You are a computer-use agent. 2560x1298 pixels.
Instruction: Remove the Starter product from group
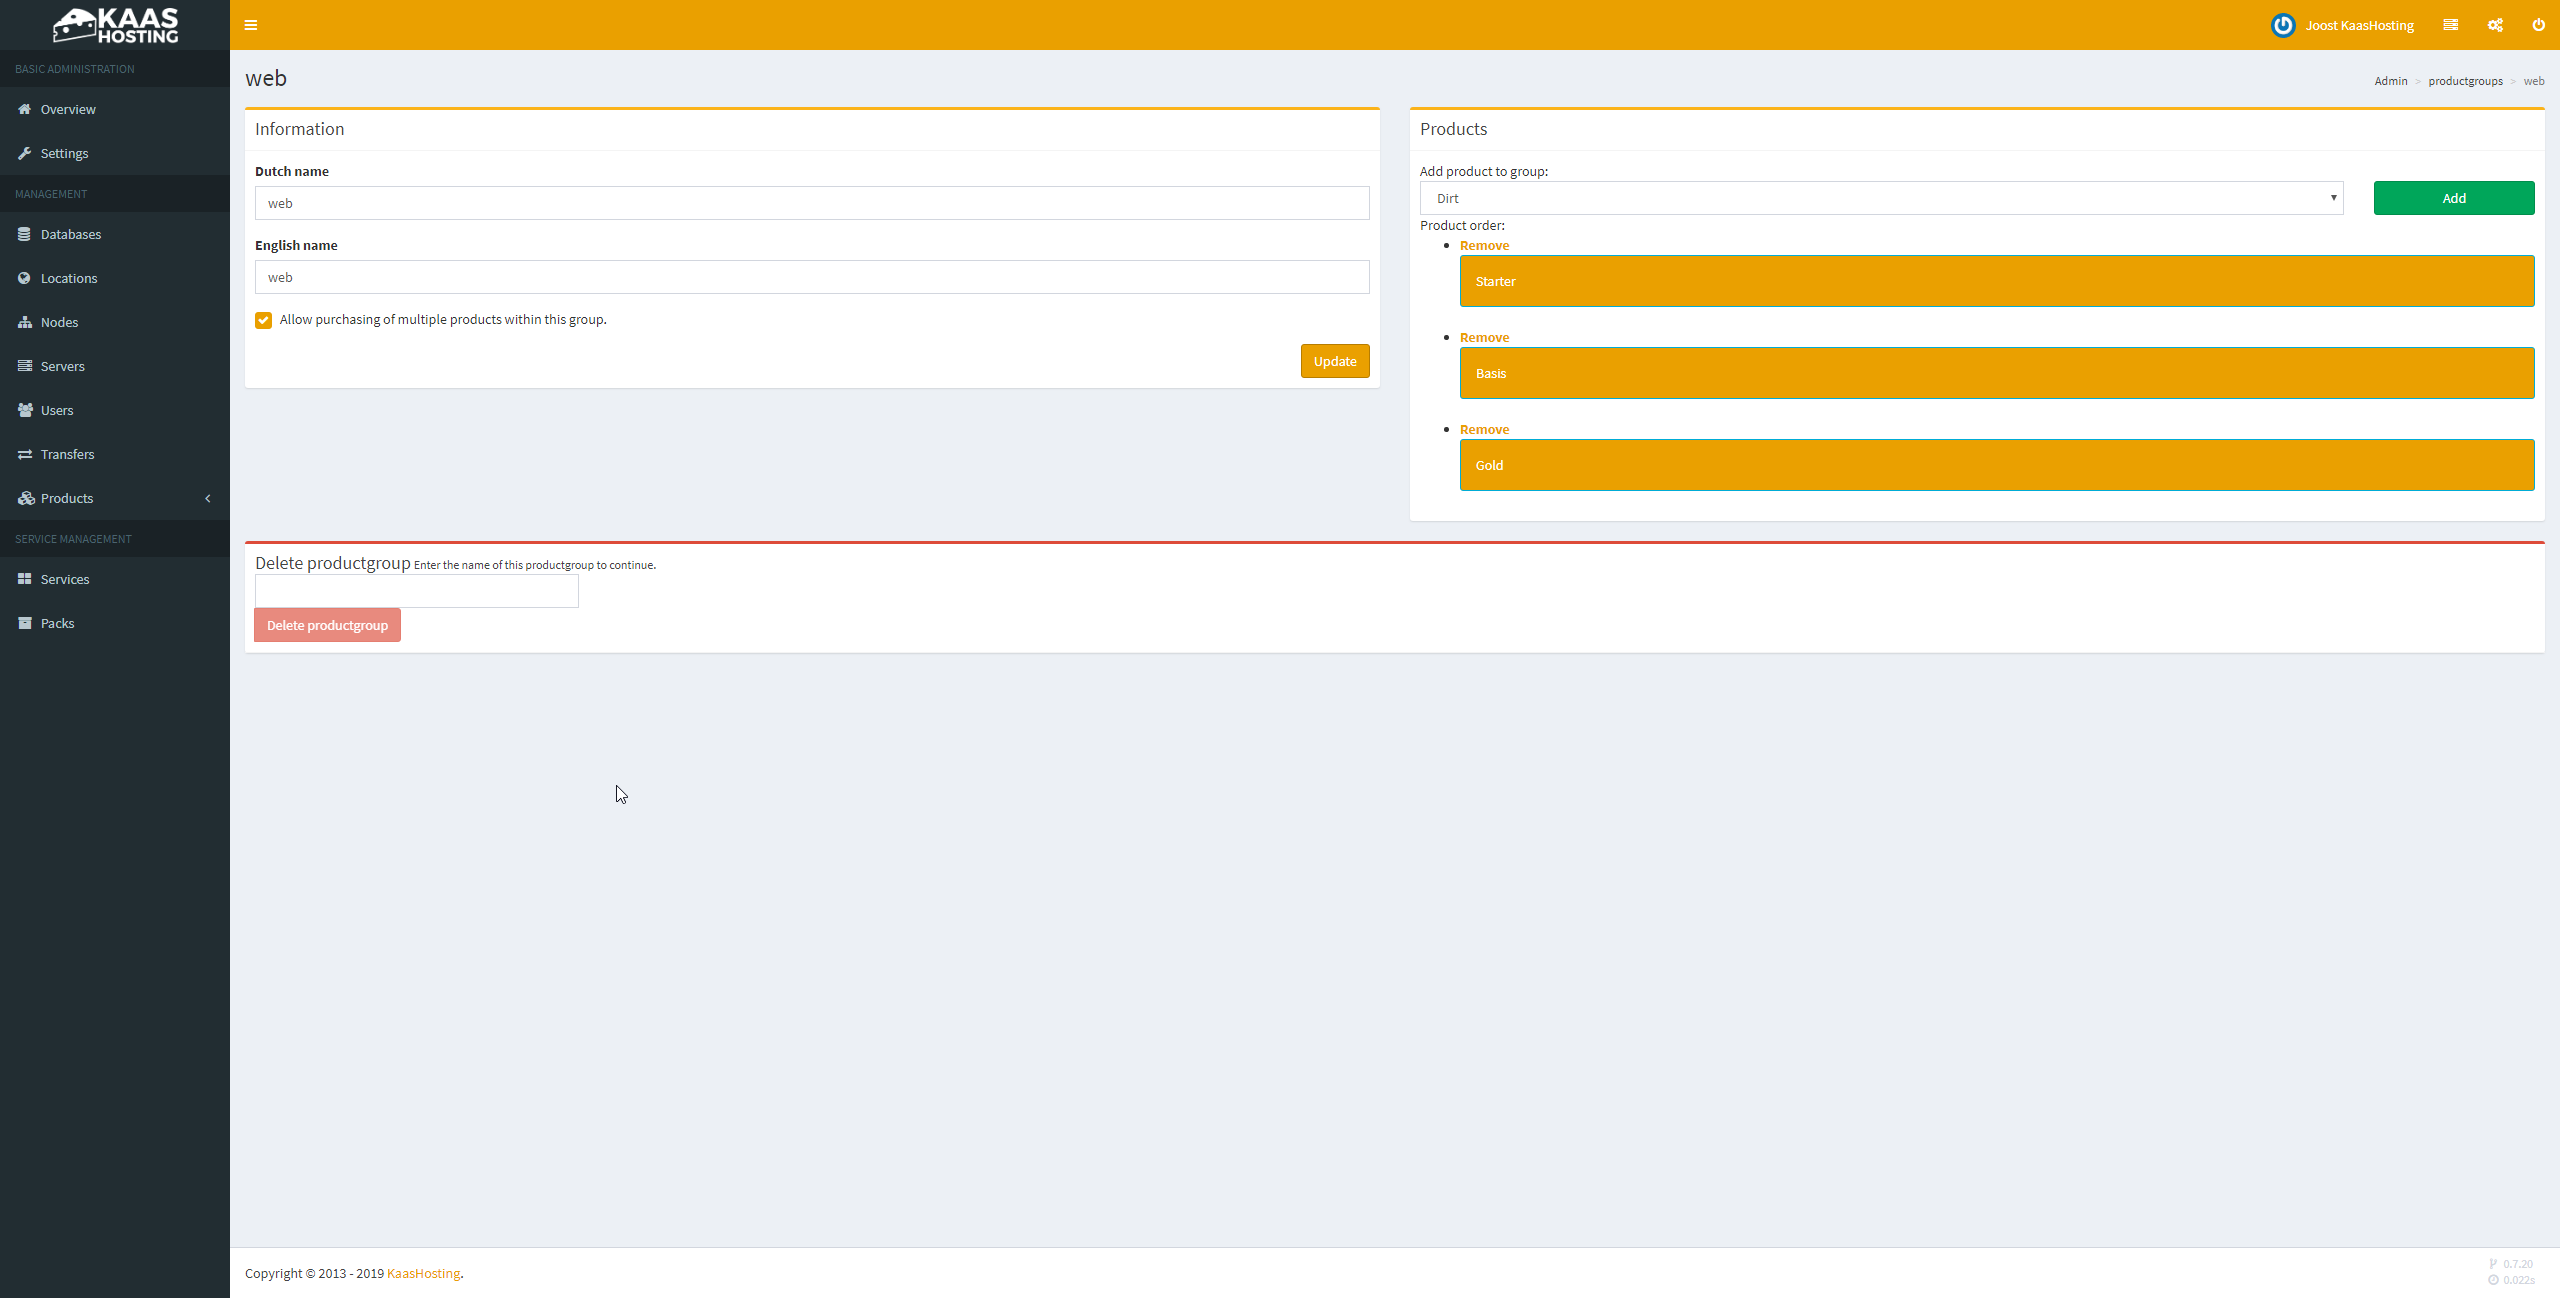tap(1484, 245)
